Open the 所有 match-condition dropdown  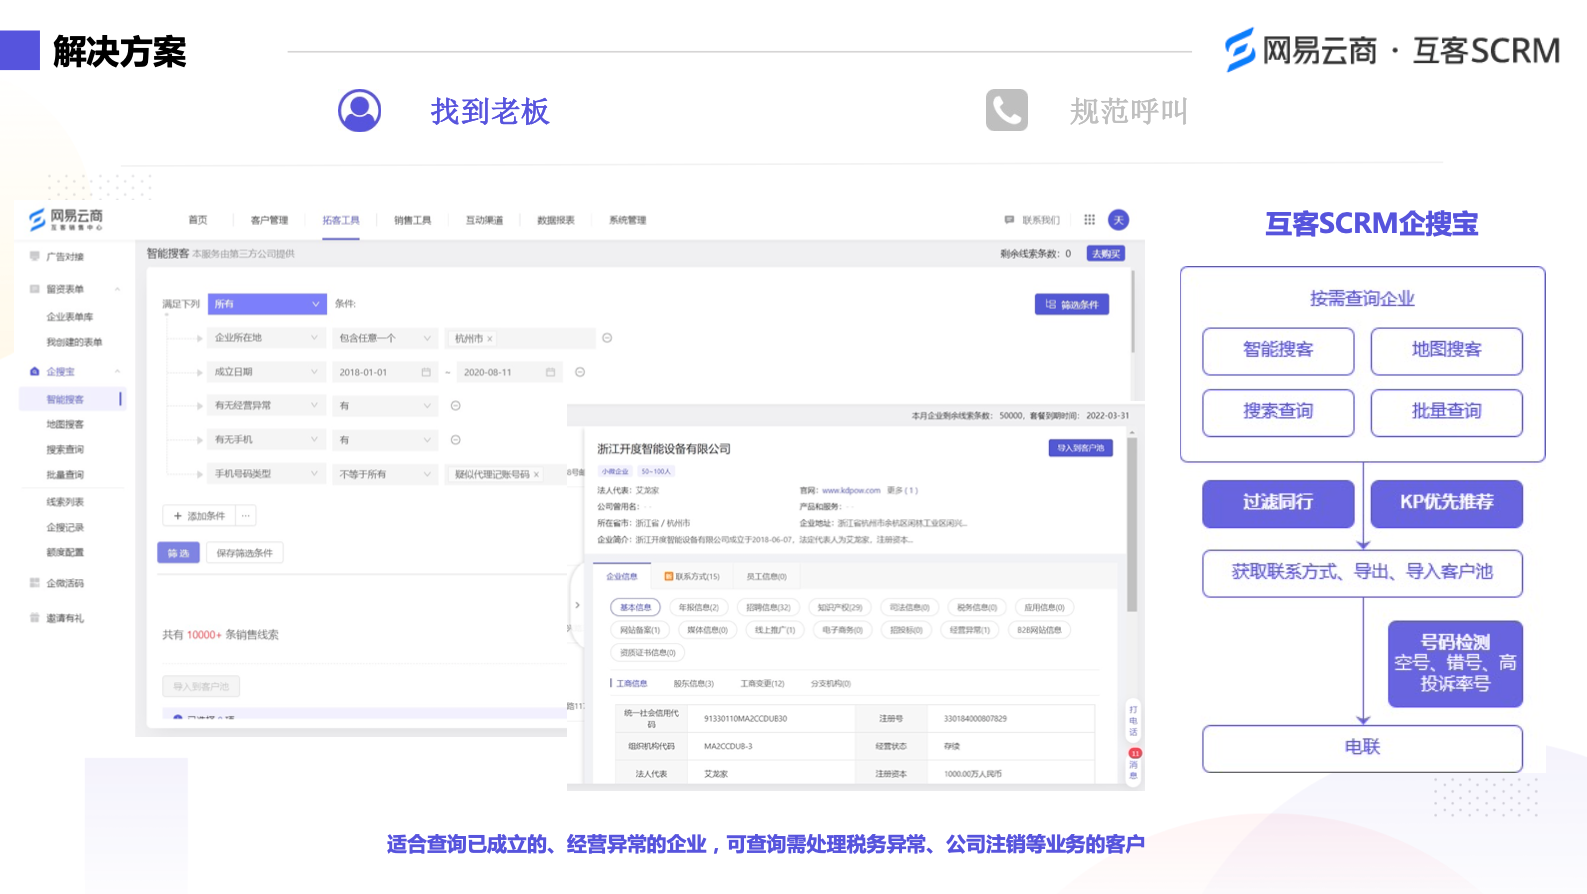267,304
